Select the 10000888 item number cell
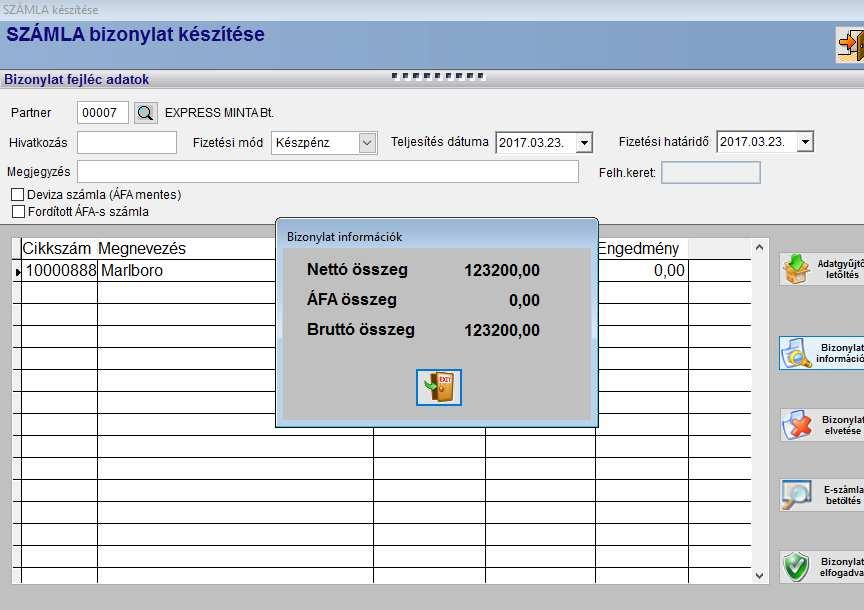The width and height of the screenshot is (864, 610). (x=60, y=271)
